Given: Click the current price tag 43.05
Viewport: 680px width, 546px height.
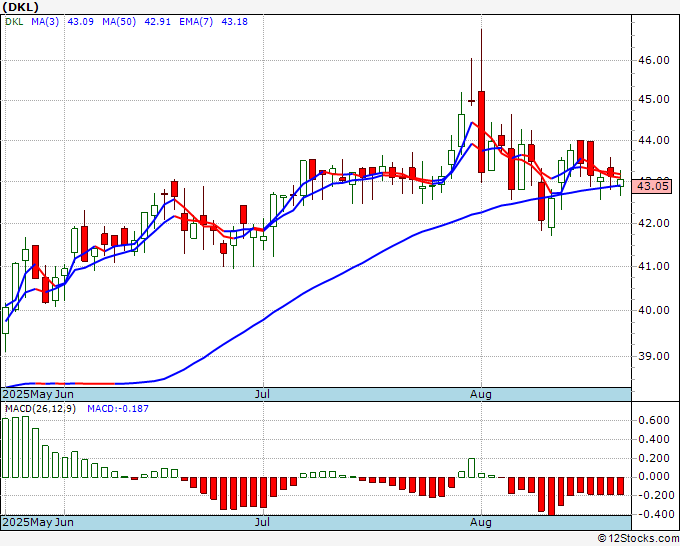Looking at the screenshot, I should (652, 187).
